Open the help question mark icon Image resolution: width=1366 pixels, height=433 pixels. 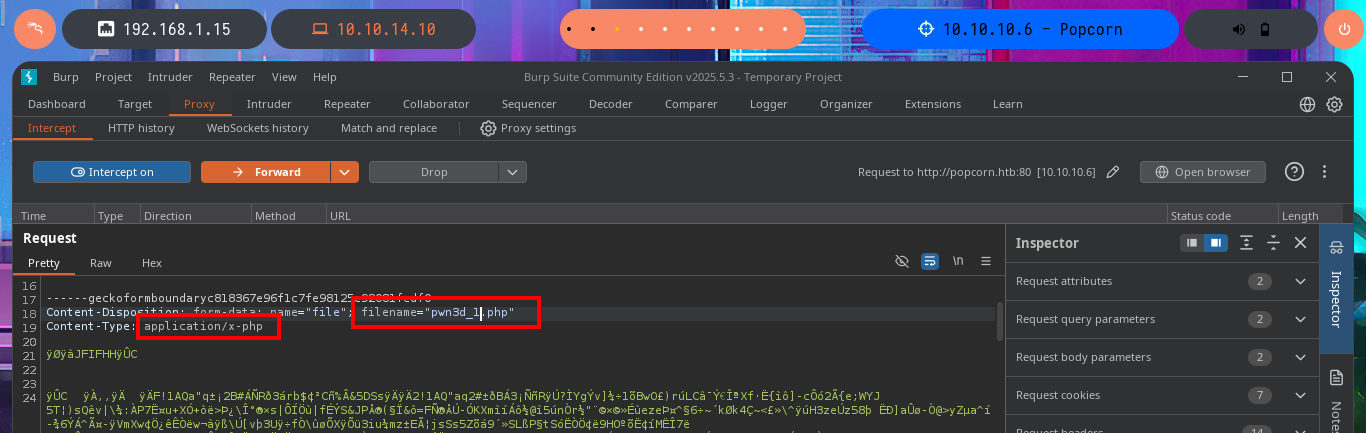(x=1295, y=172)
